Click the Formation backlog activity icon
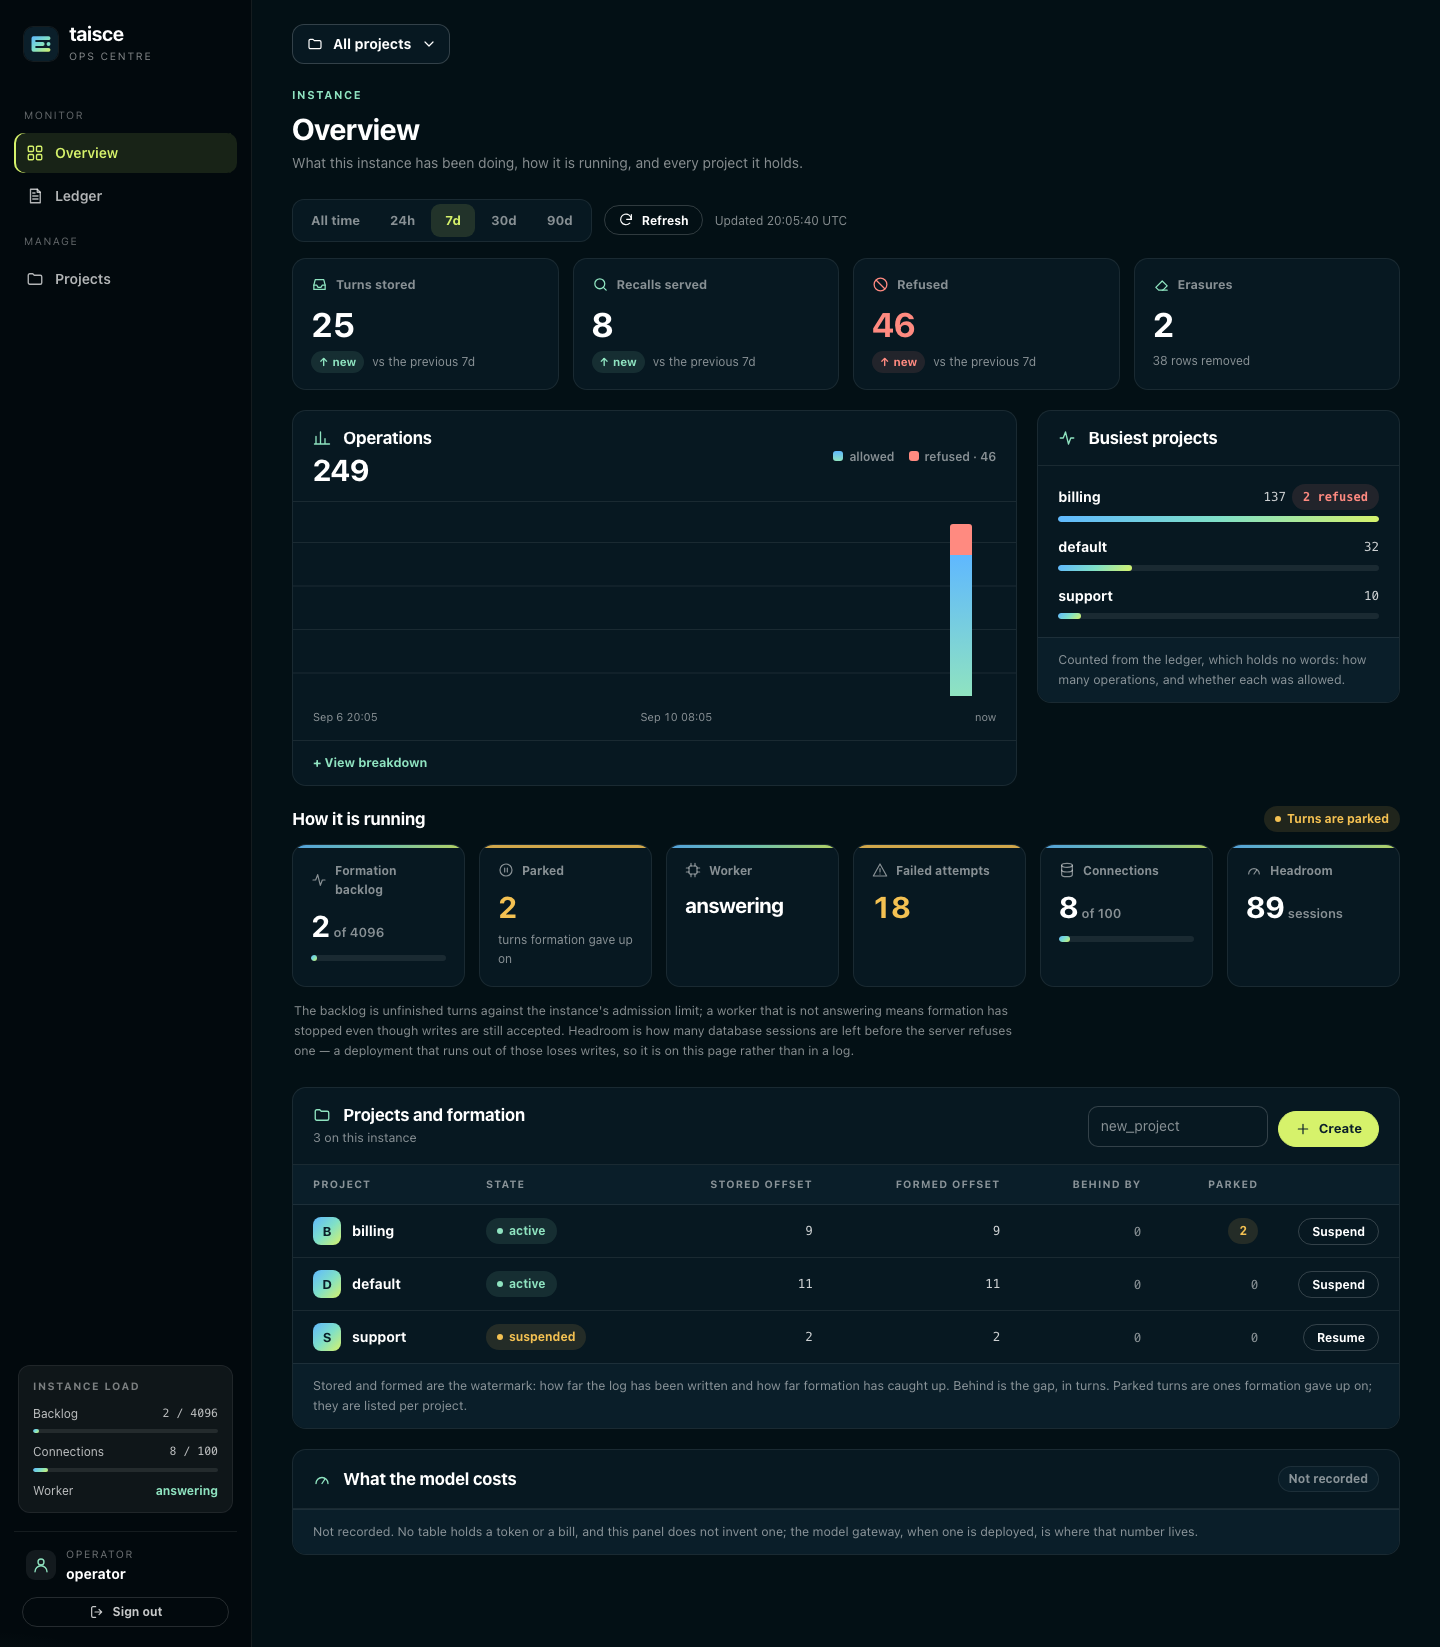This screenshot has height=1647, width=1440. (319, 880)
